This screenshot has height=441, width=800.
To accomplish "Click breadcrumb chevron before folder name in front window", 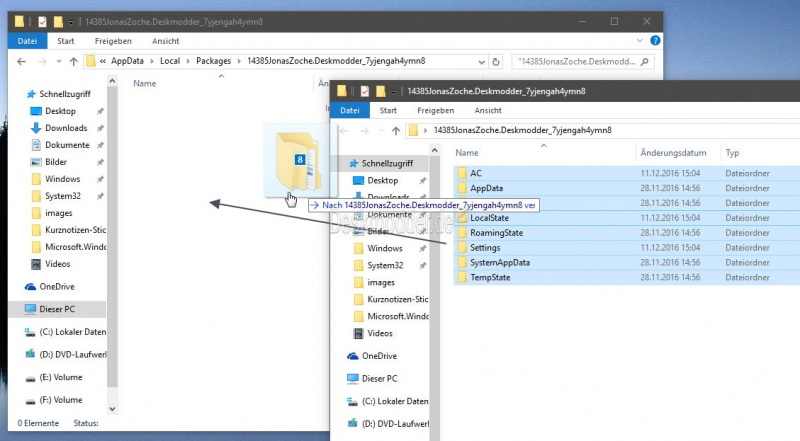I will pyautogui.click(x=426, y=130).
